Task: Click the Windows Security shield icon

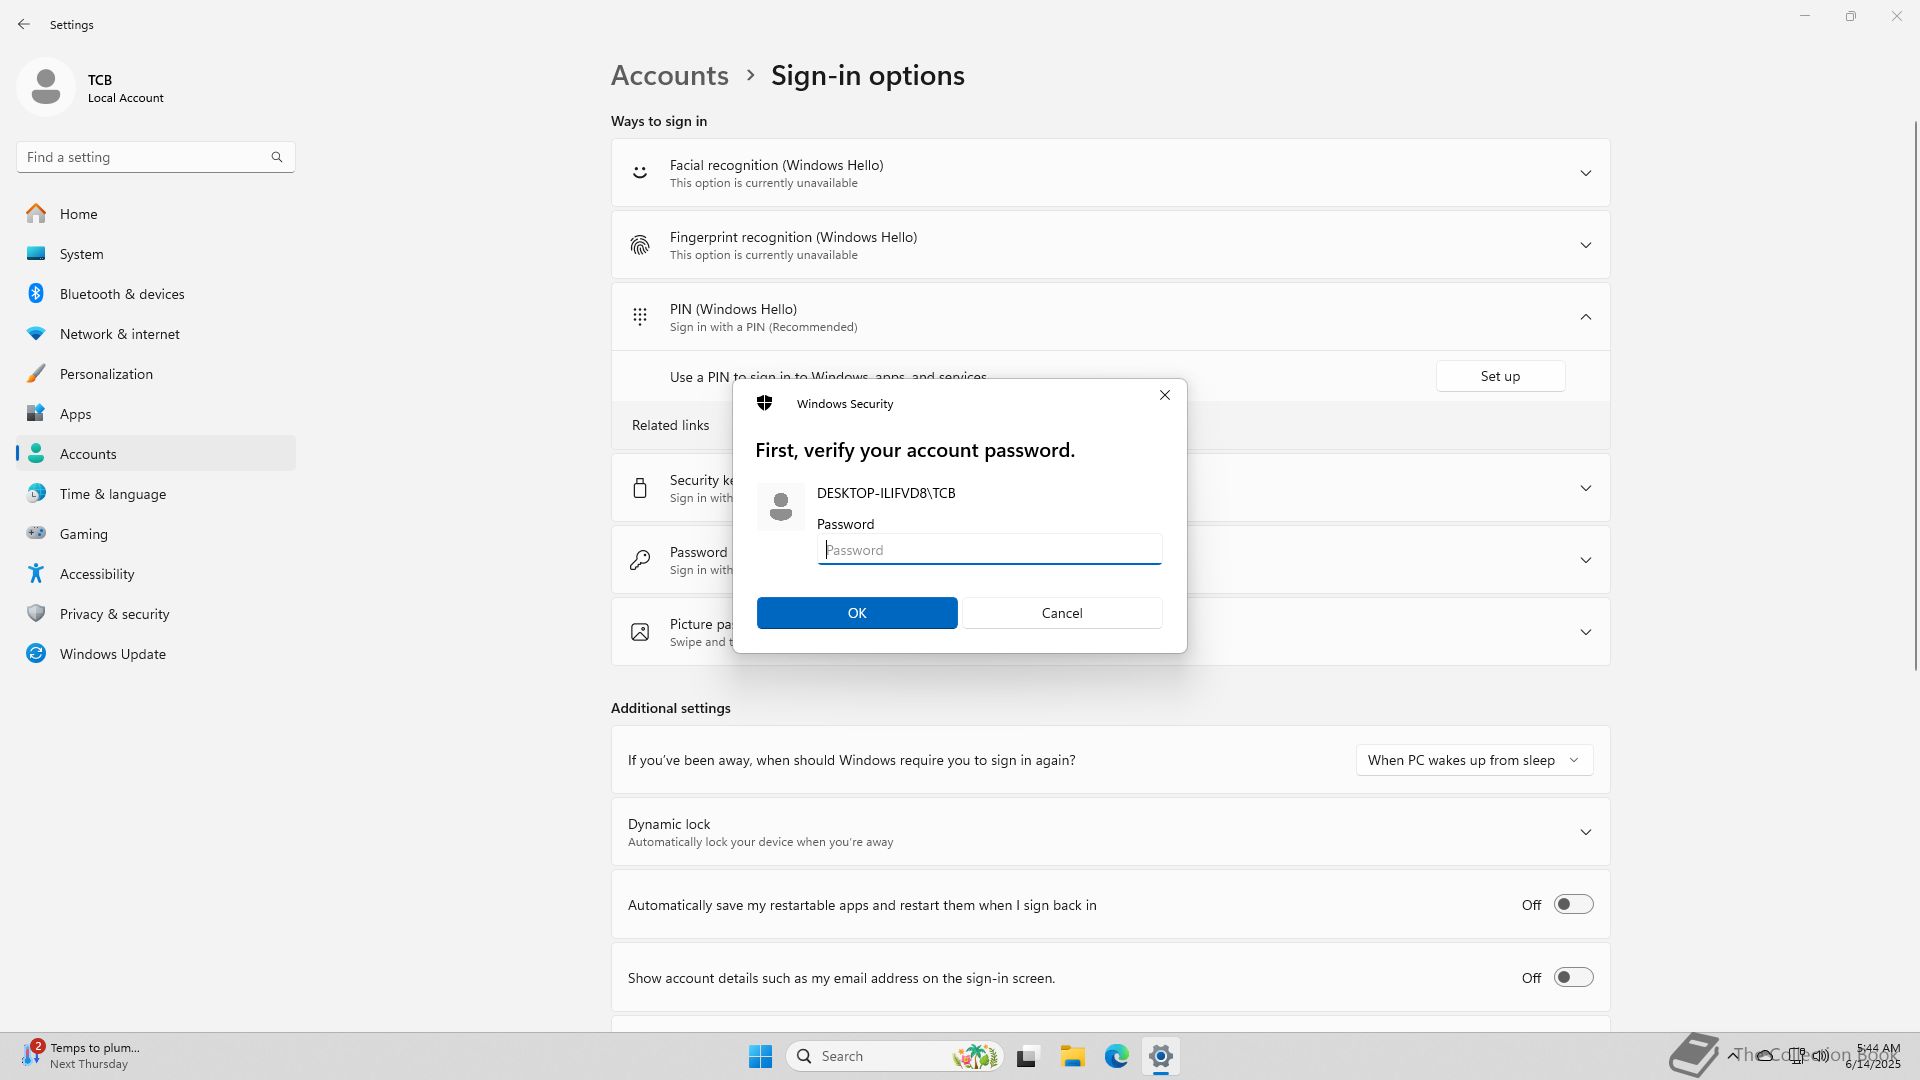Action: tap(765, 403)
